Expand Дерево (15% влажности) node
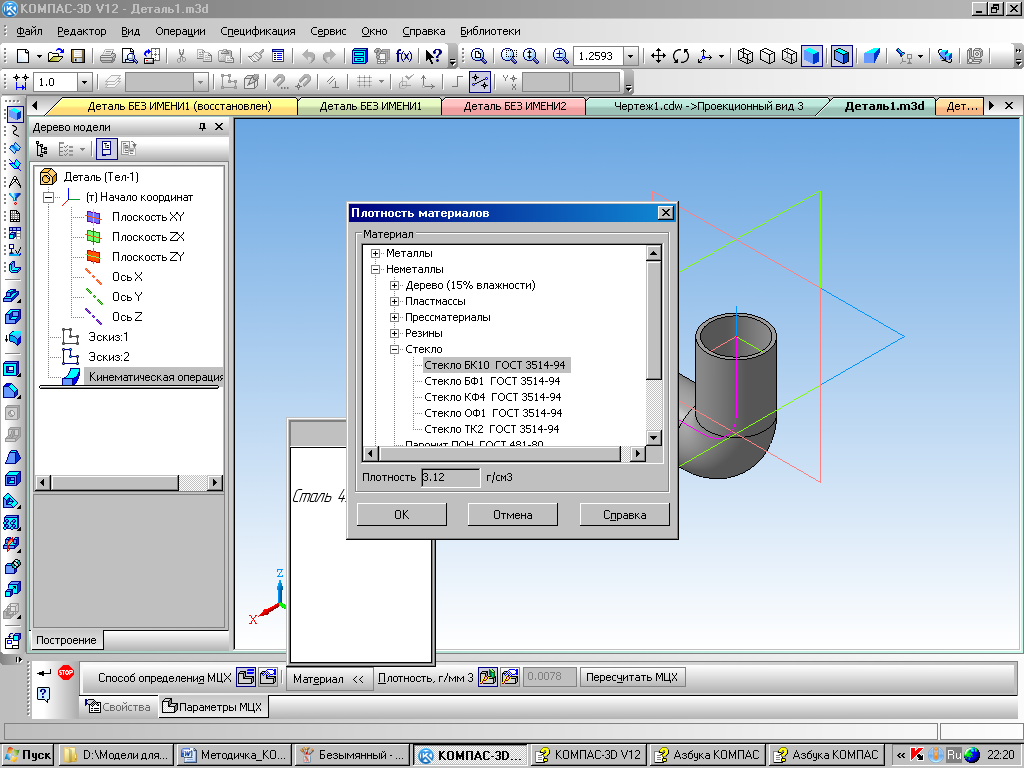This screenshot has width=1024, height=768. [394, 285]
